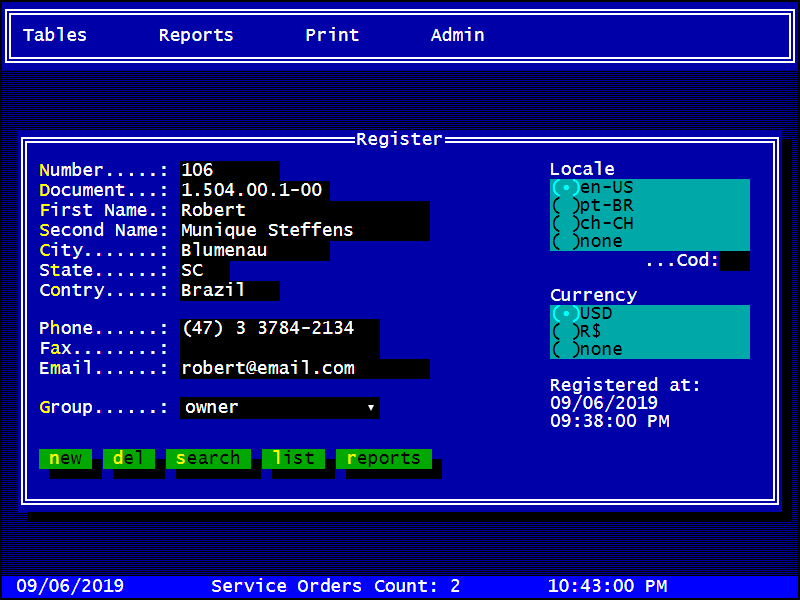The height and width of the screenshot is (600, 800).
Task: Click the First Name field containing Robert
Action: [x=305, y=210]
